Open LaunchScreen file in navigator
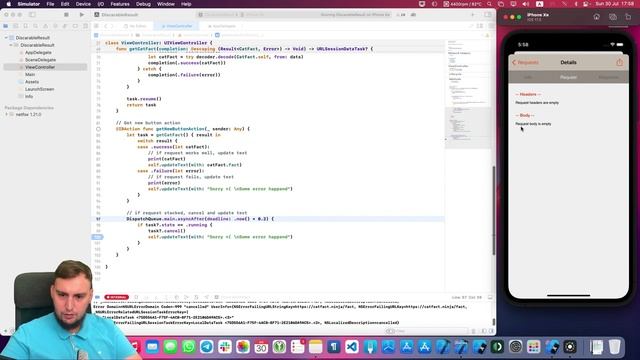The height and width of the screenshot is (360, 640). click(x=39, y=89)
